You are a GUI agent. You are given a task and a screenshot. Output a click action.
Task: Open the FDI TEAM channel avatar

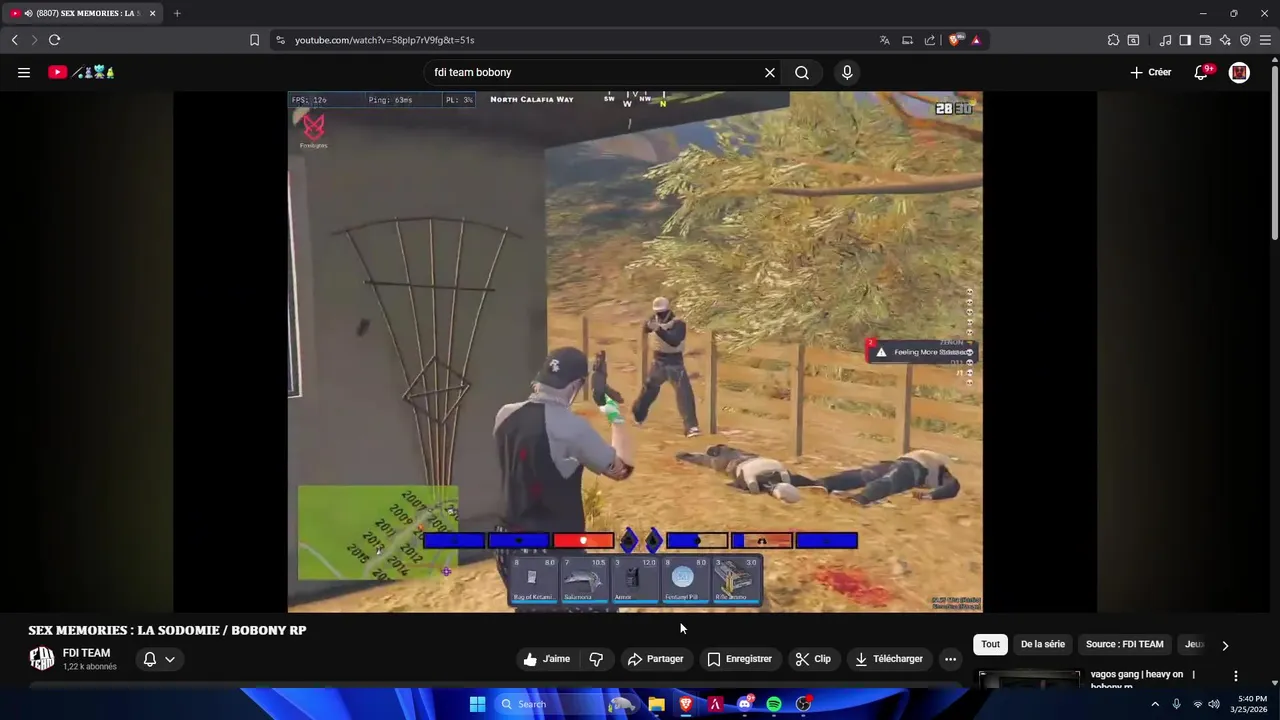click(41, 658)
